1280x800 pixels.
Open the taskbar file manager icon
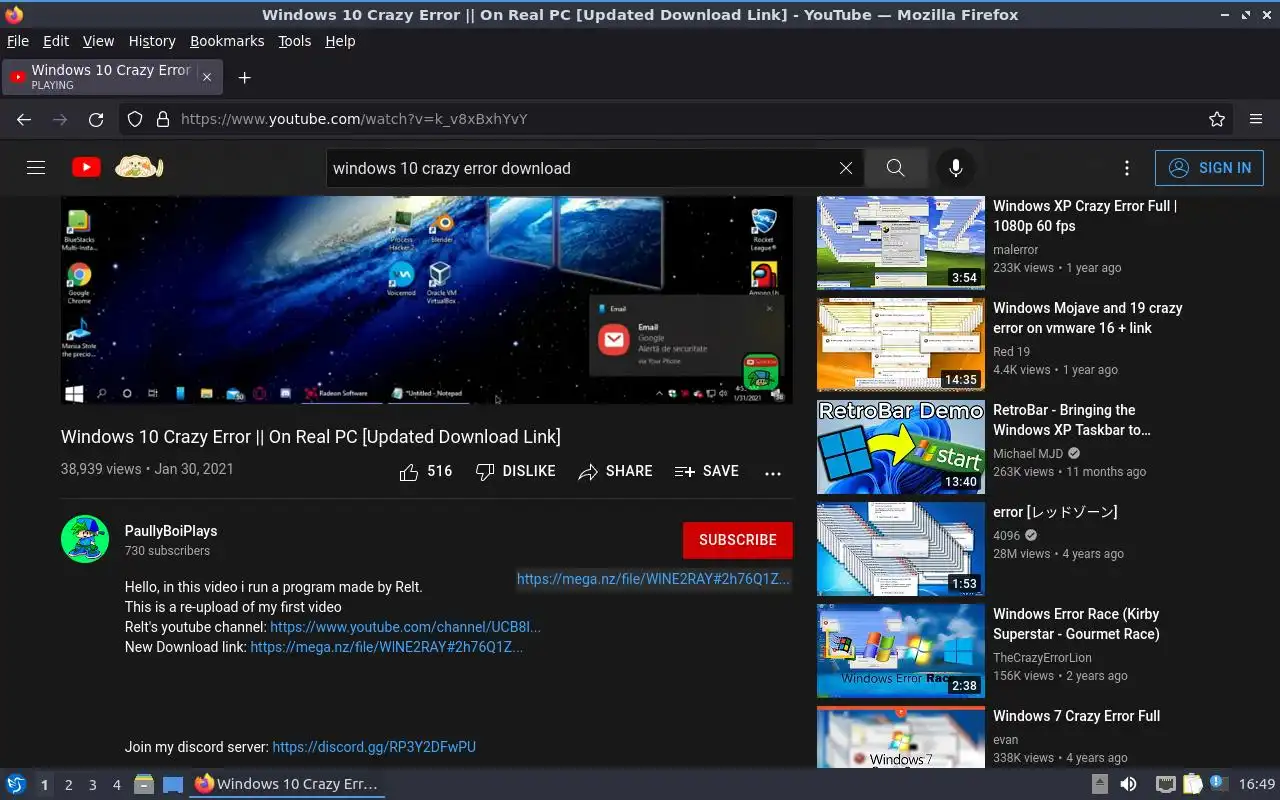tap(143, 784)
